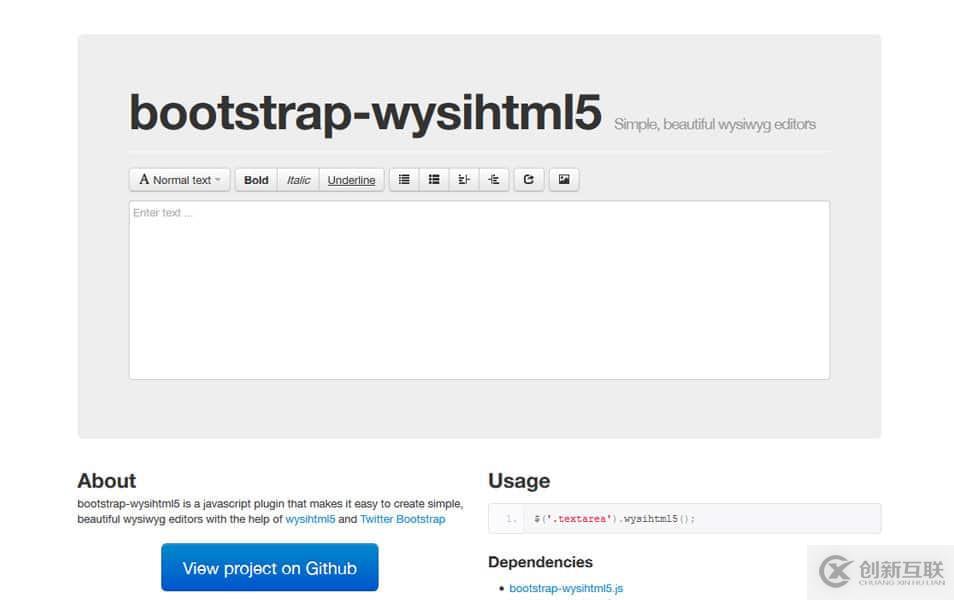Click the insert link share icon
Viewport: 954px width, 600px height.
pos(529,180)
